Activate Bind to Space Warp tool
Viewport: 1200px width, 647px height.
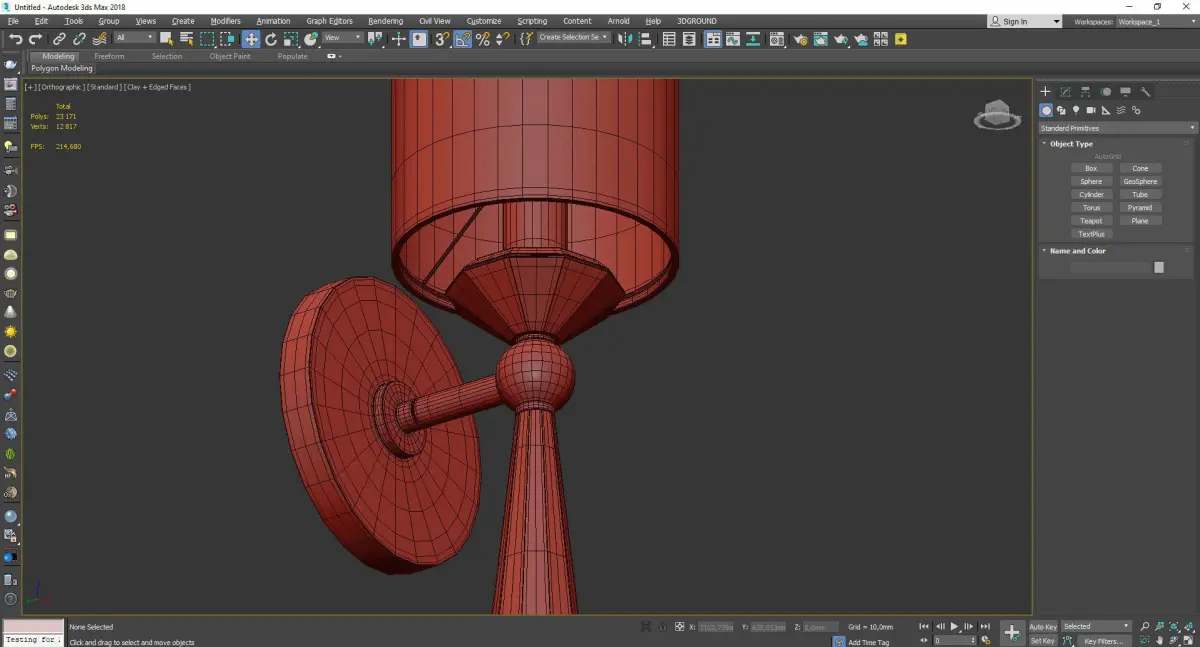[x=99, y=39]
